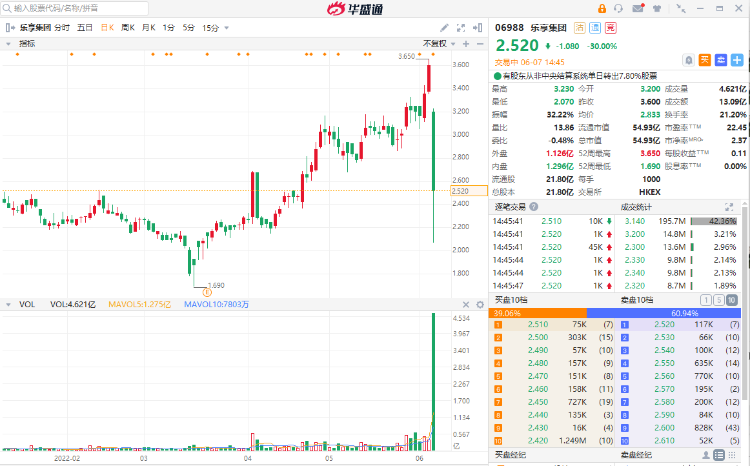Open more timeframe options dropdown after 15分
Viewport: 750px width, 466px height.
point(227,28)
